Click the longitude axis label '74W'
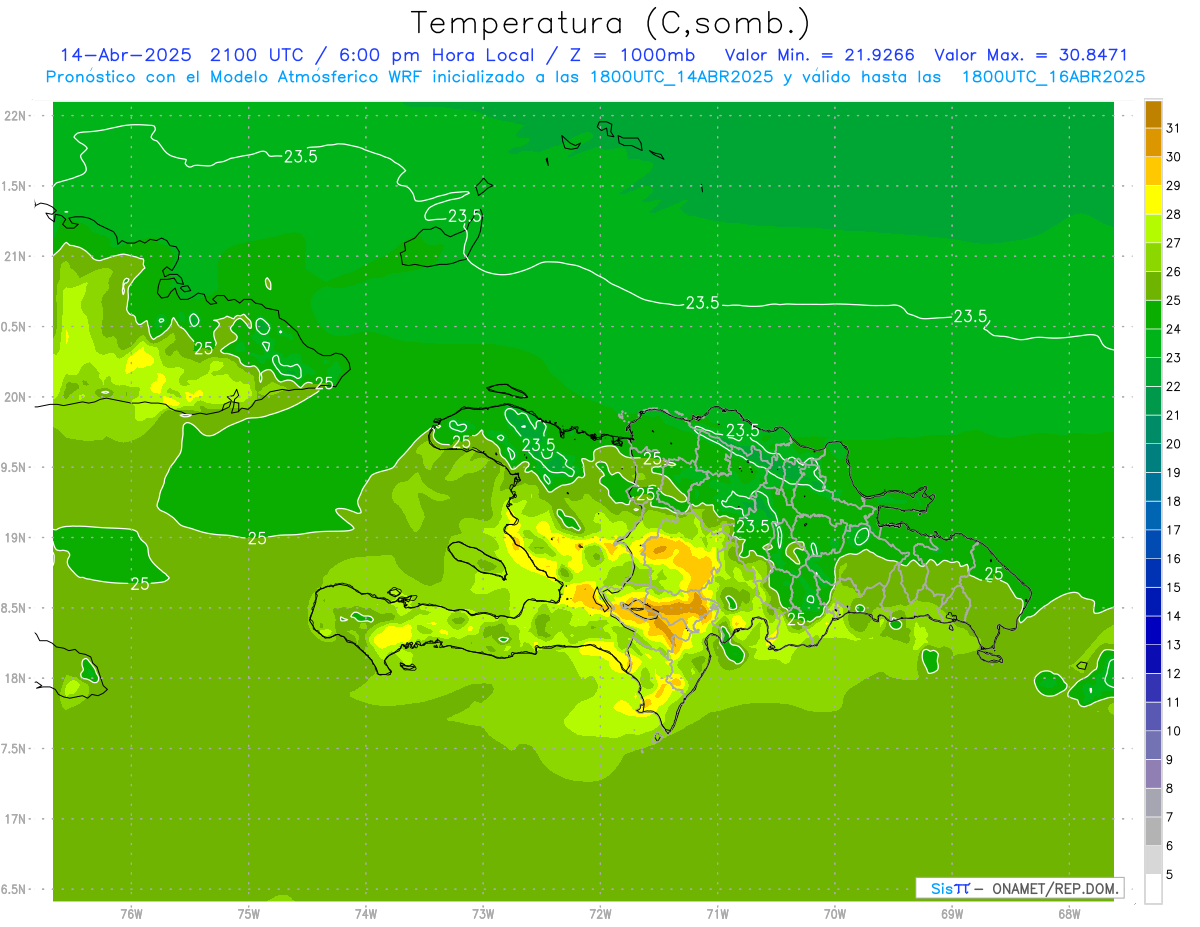The height and width of the screenshot is (927, 1200). [365, 914]
